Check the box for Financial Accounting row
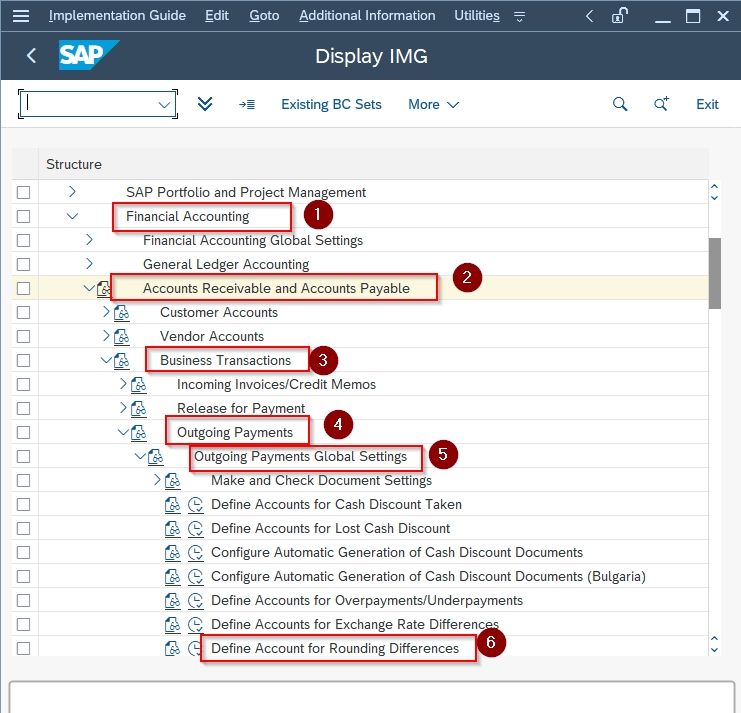This screenshot has width=741, height=713. (x=23, y=216)
